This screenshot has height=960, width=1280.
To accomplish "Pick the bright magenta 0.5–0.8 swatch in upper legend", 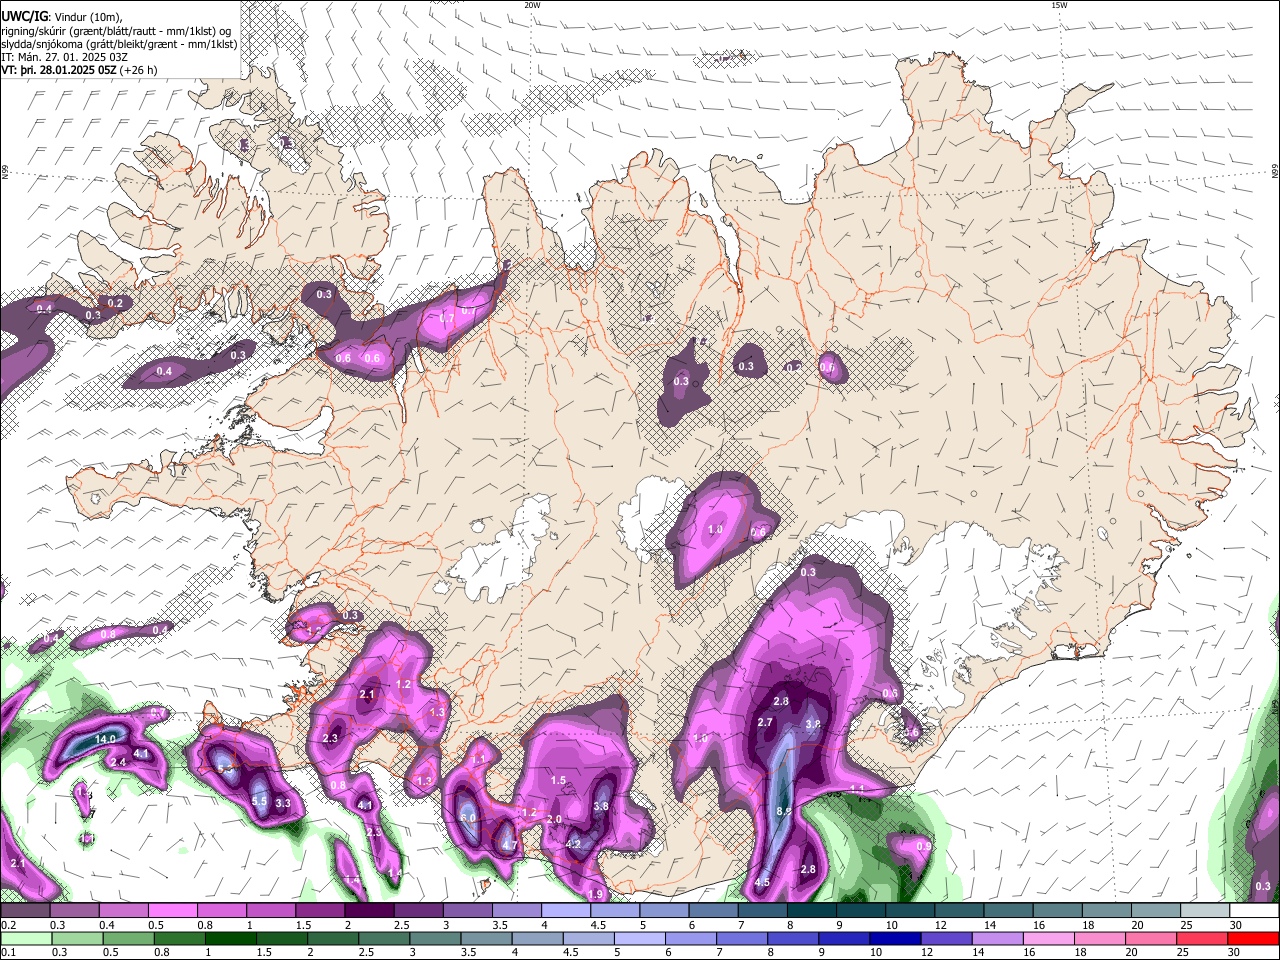I will 172,911.
